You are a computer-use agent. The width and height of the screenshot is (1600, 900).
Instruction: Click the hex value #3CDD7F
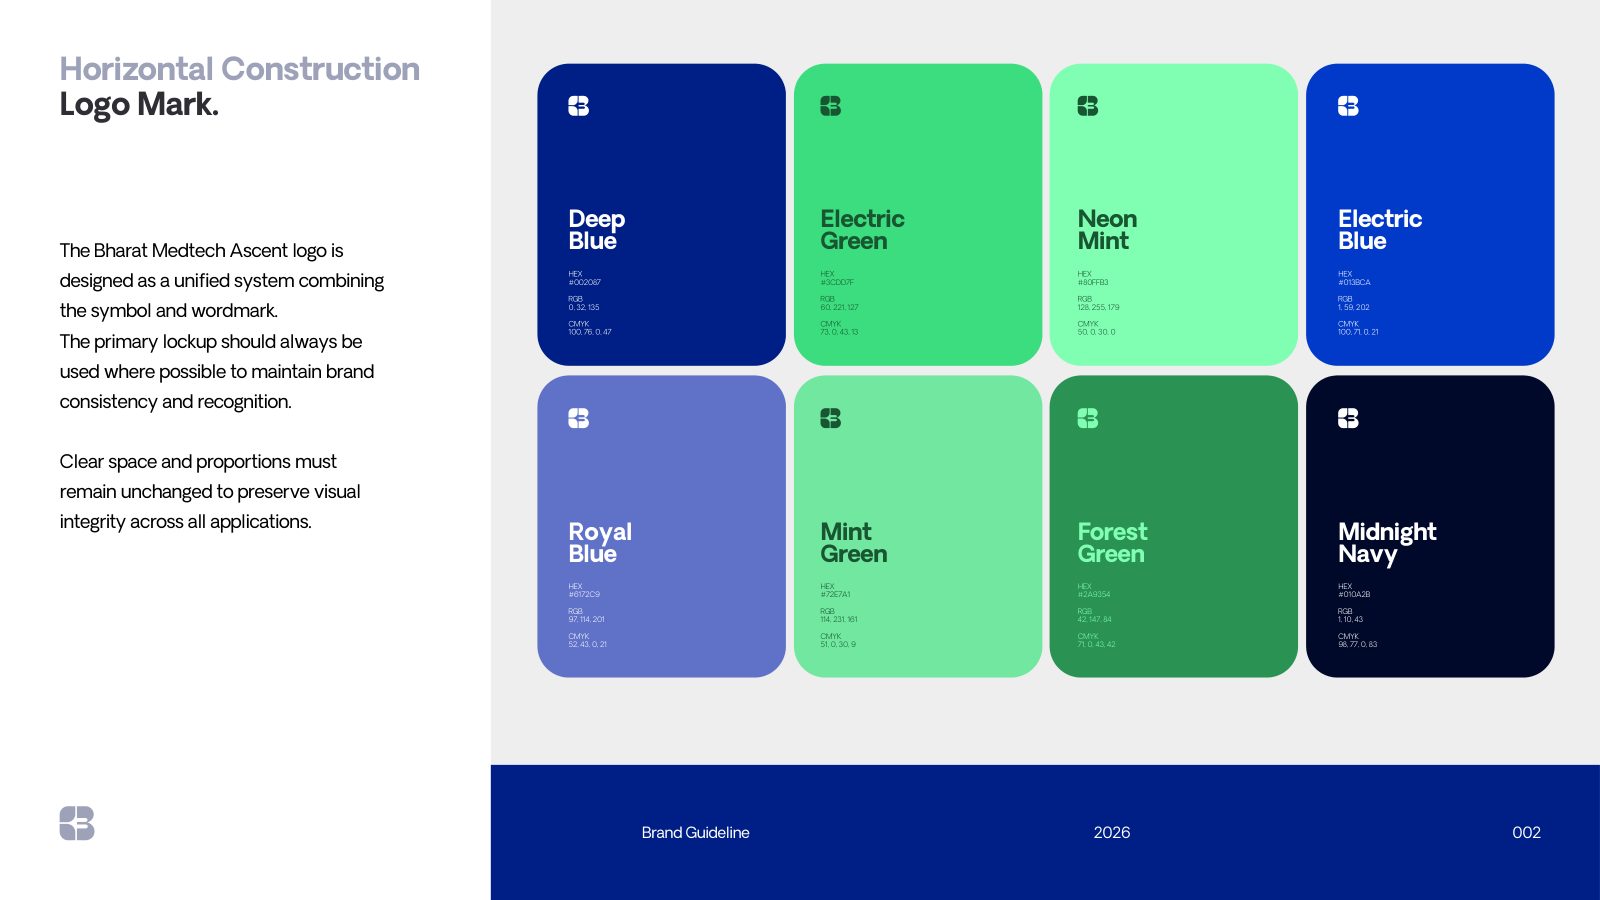point(837,283)
